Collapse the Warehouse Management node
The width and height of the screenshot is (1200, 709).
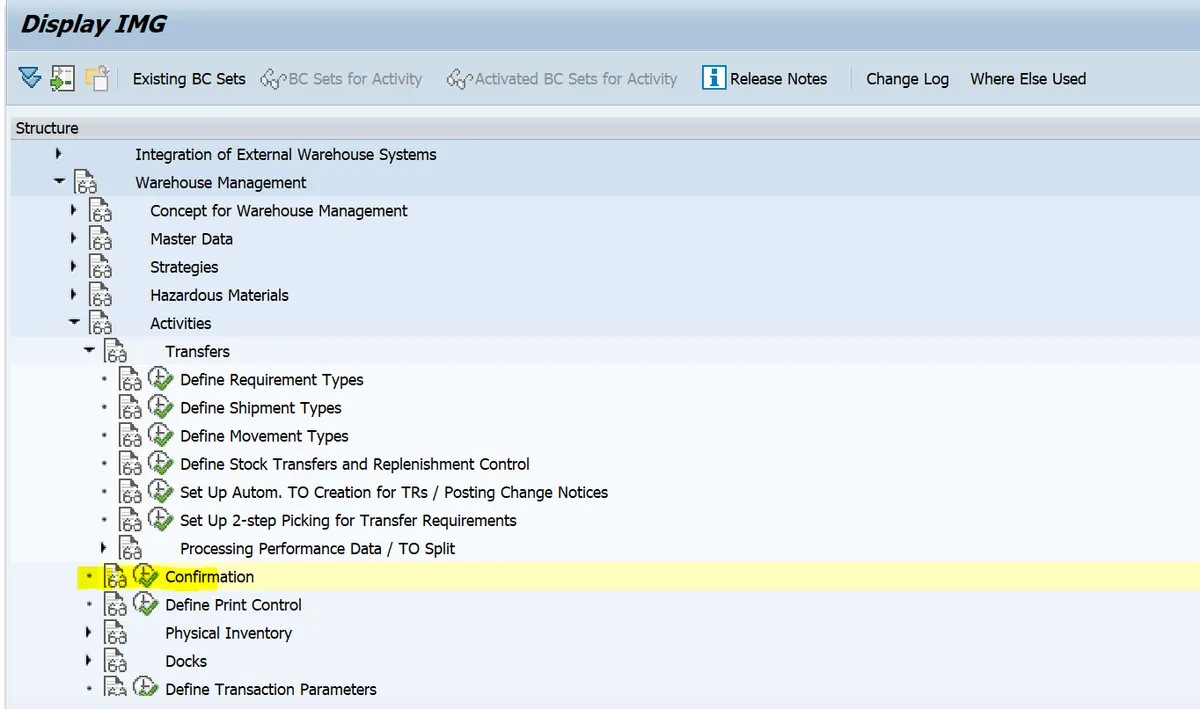59,182
